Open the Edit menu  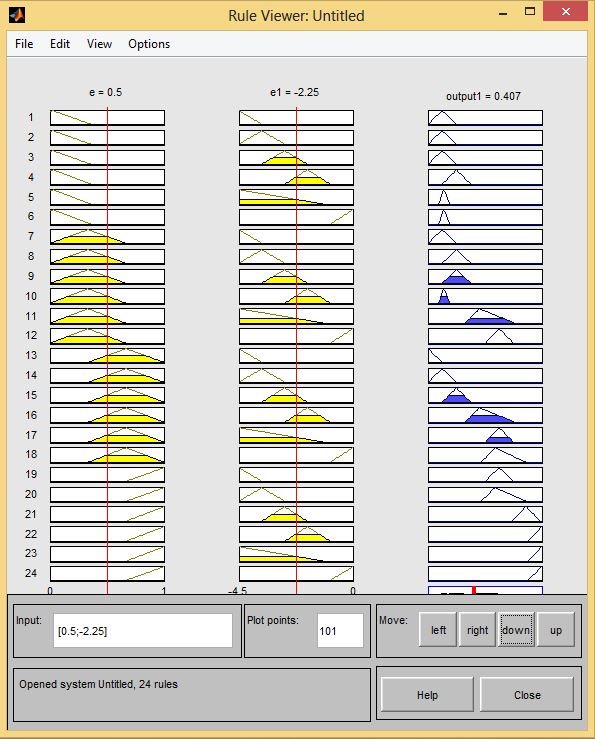click(60, 44)
